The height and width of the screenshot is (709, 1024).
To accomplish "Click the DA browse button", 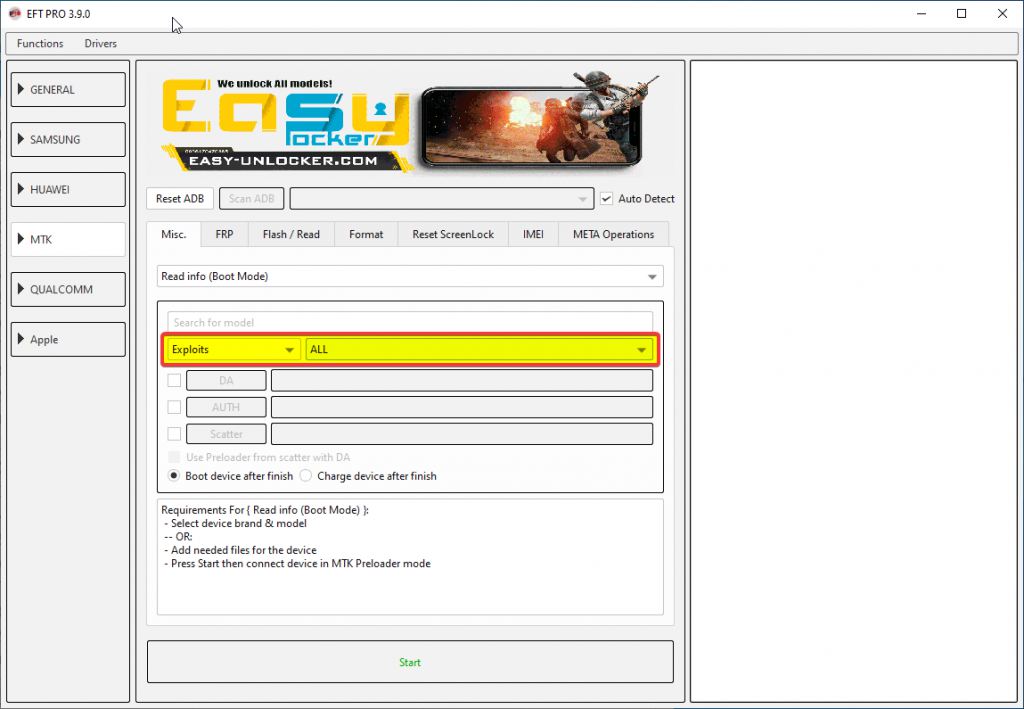I will 226,380.
